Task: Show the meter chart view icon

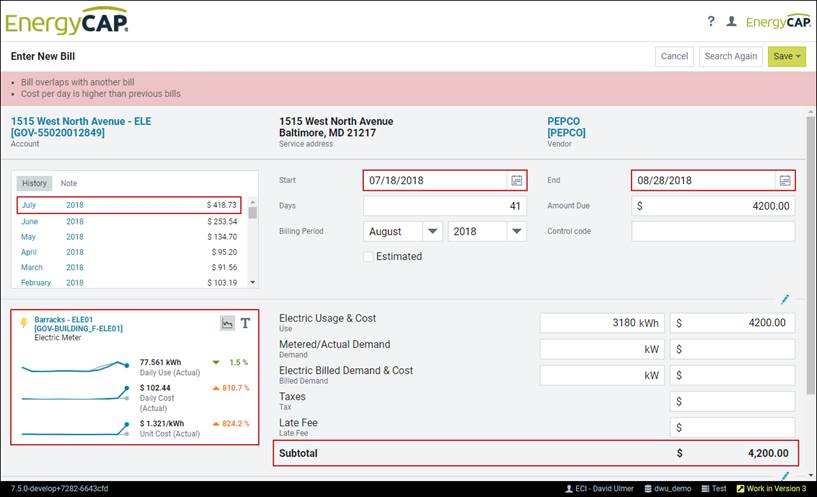Action: [227, 323]
